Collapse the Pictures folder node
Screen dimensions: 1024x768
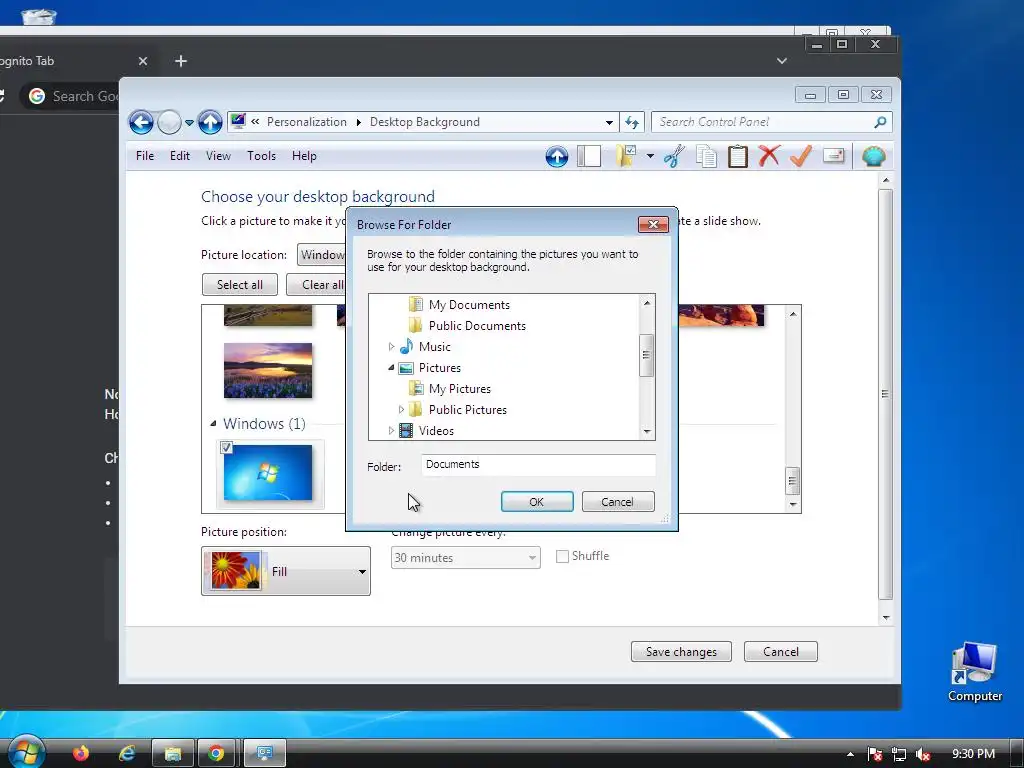[391, 368]
